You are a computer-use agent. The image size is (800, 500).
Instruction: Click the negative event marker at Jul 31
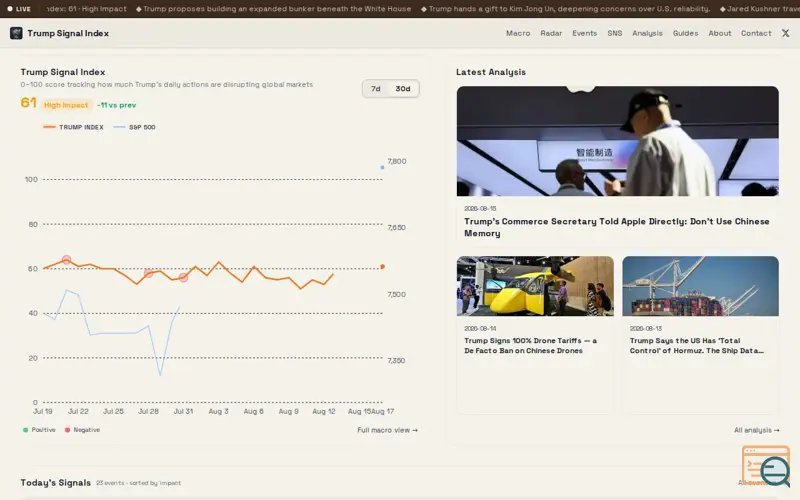(x=184, y=278)
